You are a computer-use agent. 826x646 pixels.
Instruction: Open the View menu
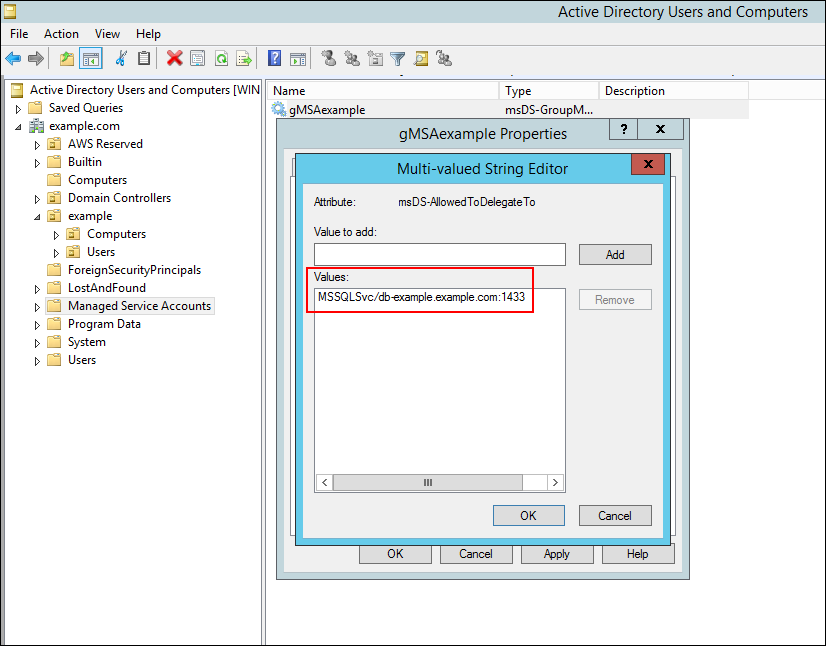coord(107,33)
